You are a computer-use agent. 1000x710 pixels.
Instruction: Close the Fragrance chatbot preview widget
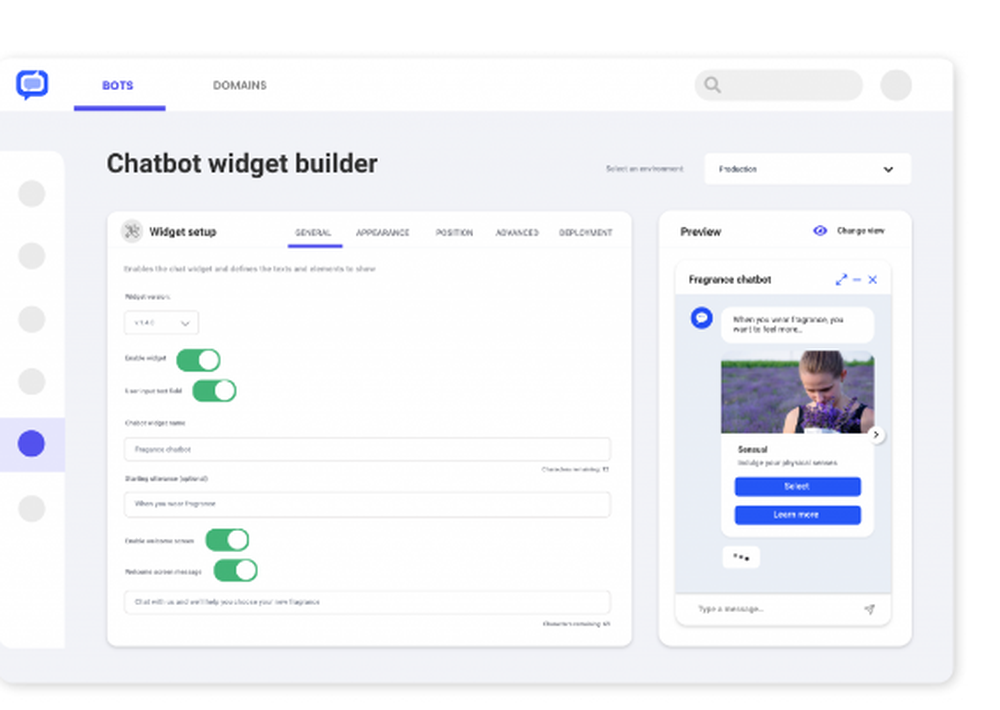tap(872, 279)
